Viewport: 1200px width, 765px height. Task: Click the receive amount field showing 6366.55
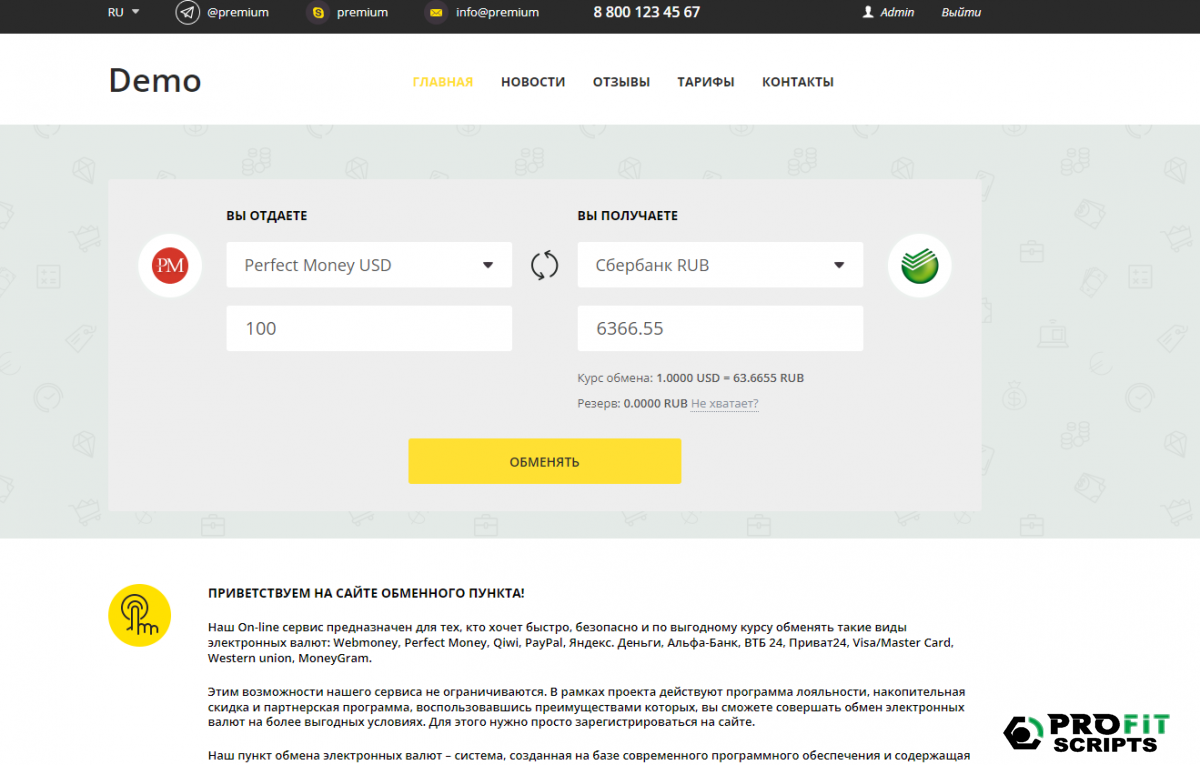720,329
